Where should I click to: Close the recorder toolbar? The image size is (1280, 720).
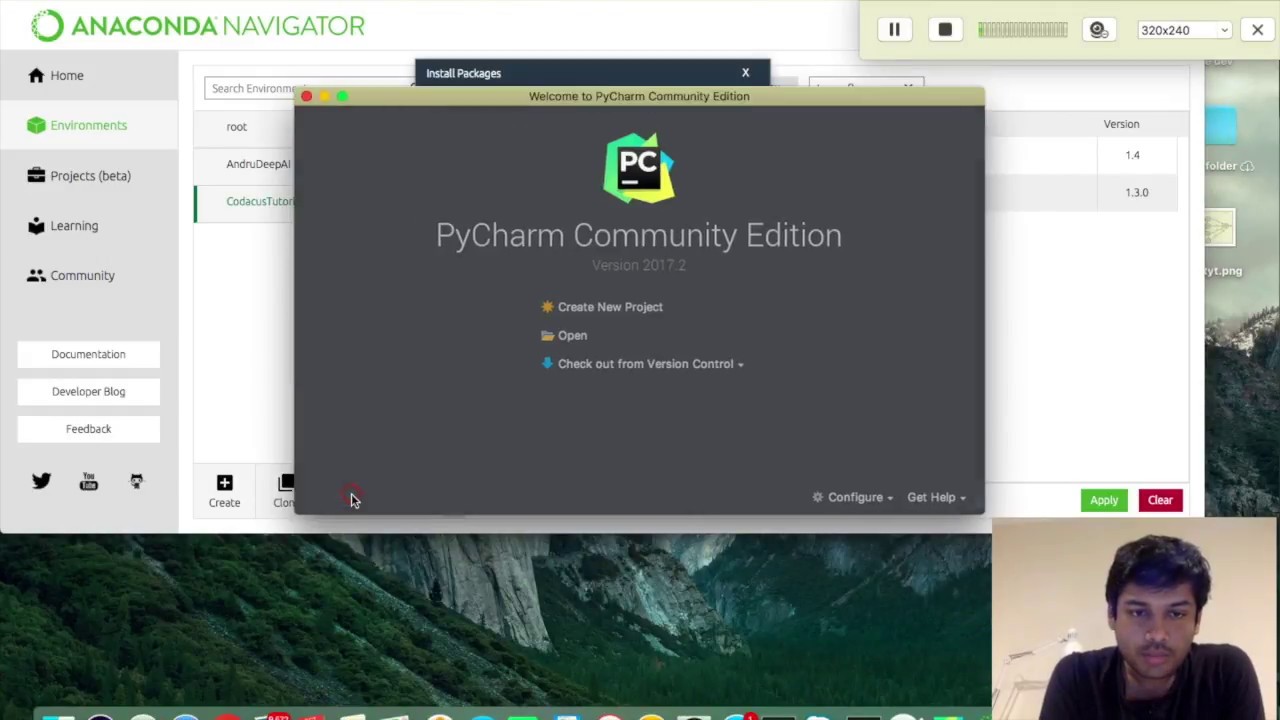point(1258,30)
